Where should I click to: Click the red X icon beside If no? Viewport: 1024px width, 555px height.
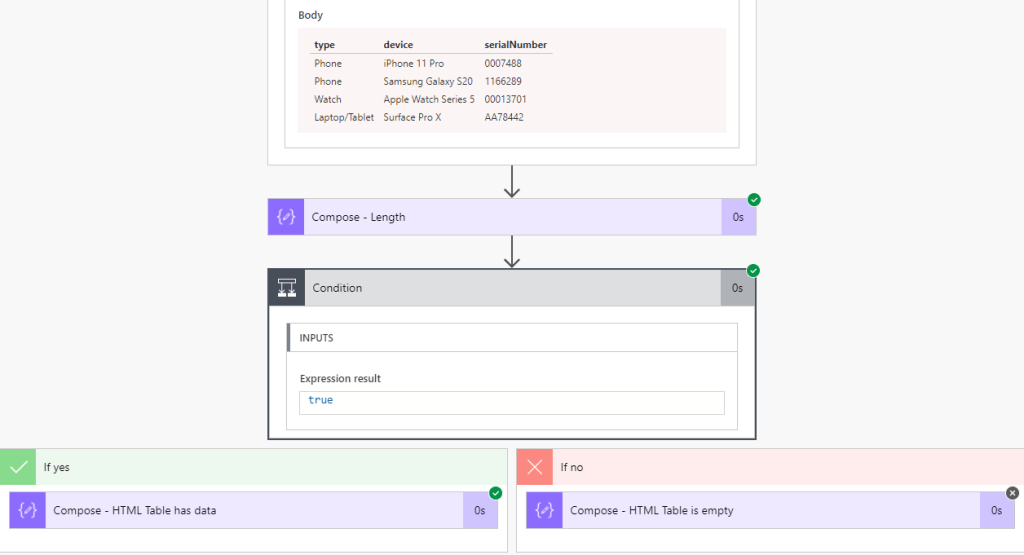coord(534,466)
